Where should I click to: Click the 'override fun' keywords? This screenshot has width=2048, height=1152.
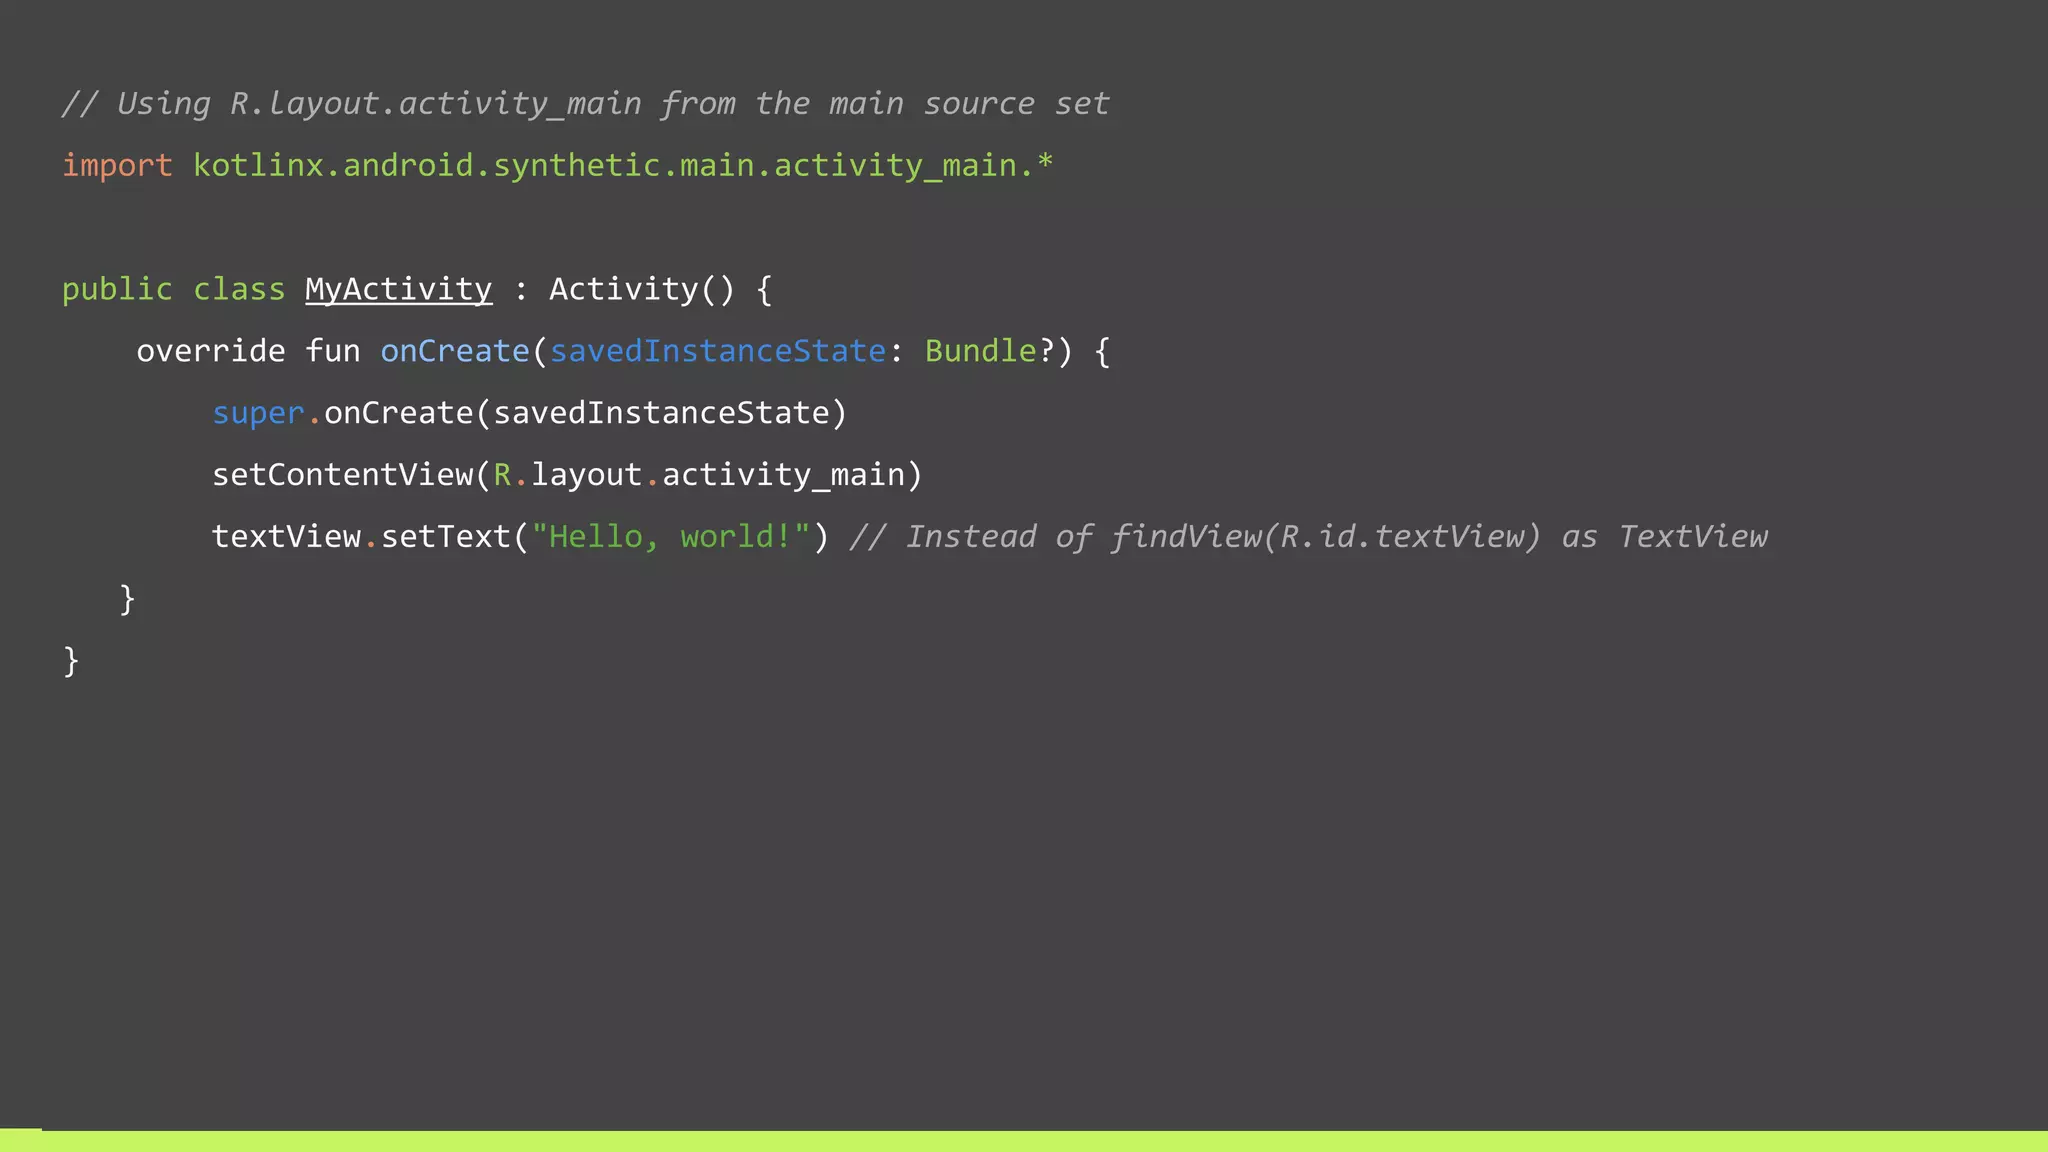tap(248, 352)
